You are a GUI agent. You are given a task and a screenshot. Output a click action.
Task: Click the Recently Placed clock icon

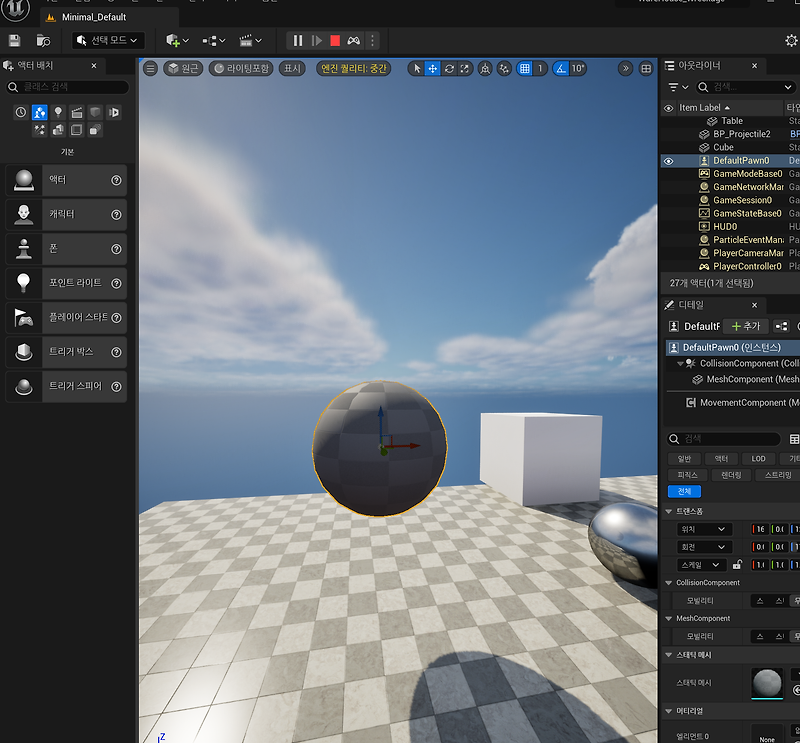[21, 112]
